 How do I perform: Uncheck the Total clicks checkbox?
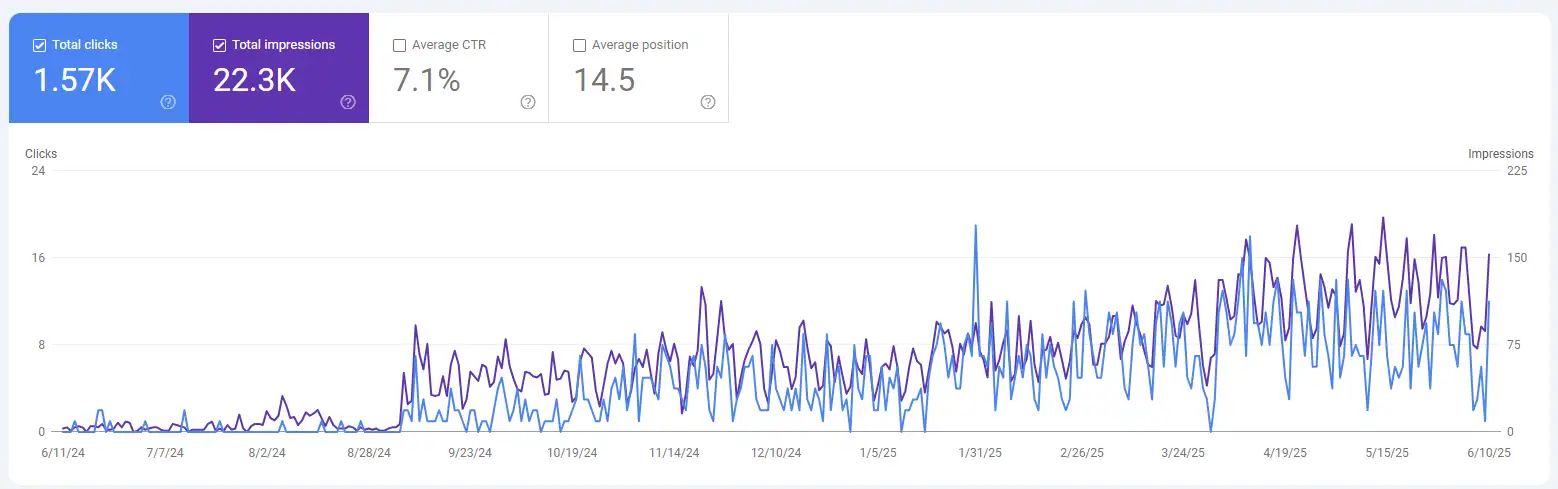[x=40, y=45]
